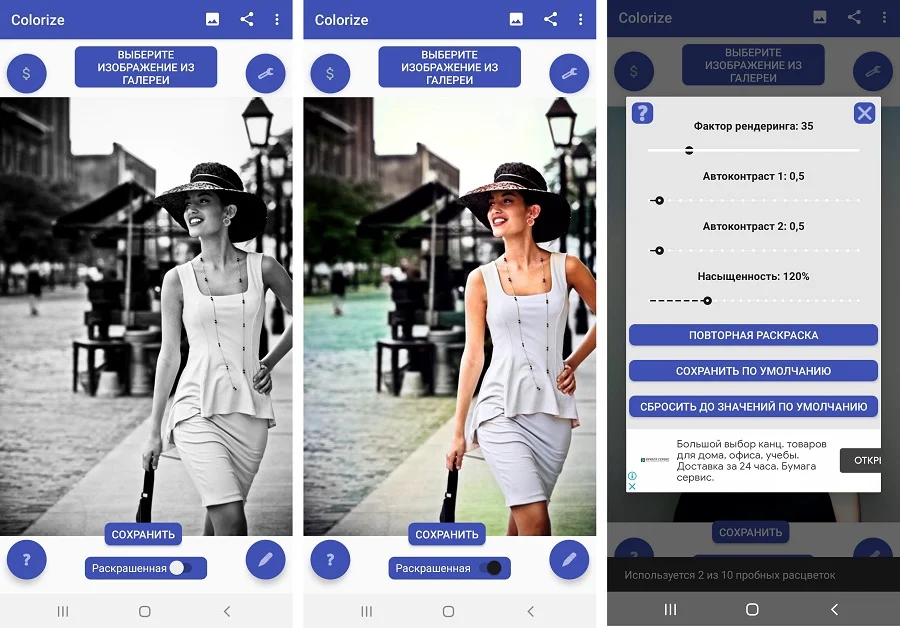Viewport: 900px width, 628px height.
Task: Click Сбросить до значений по умолчанию
Action: point(753,407)
